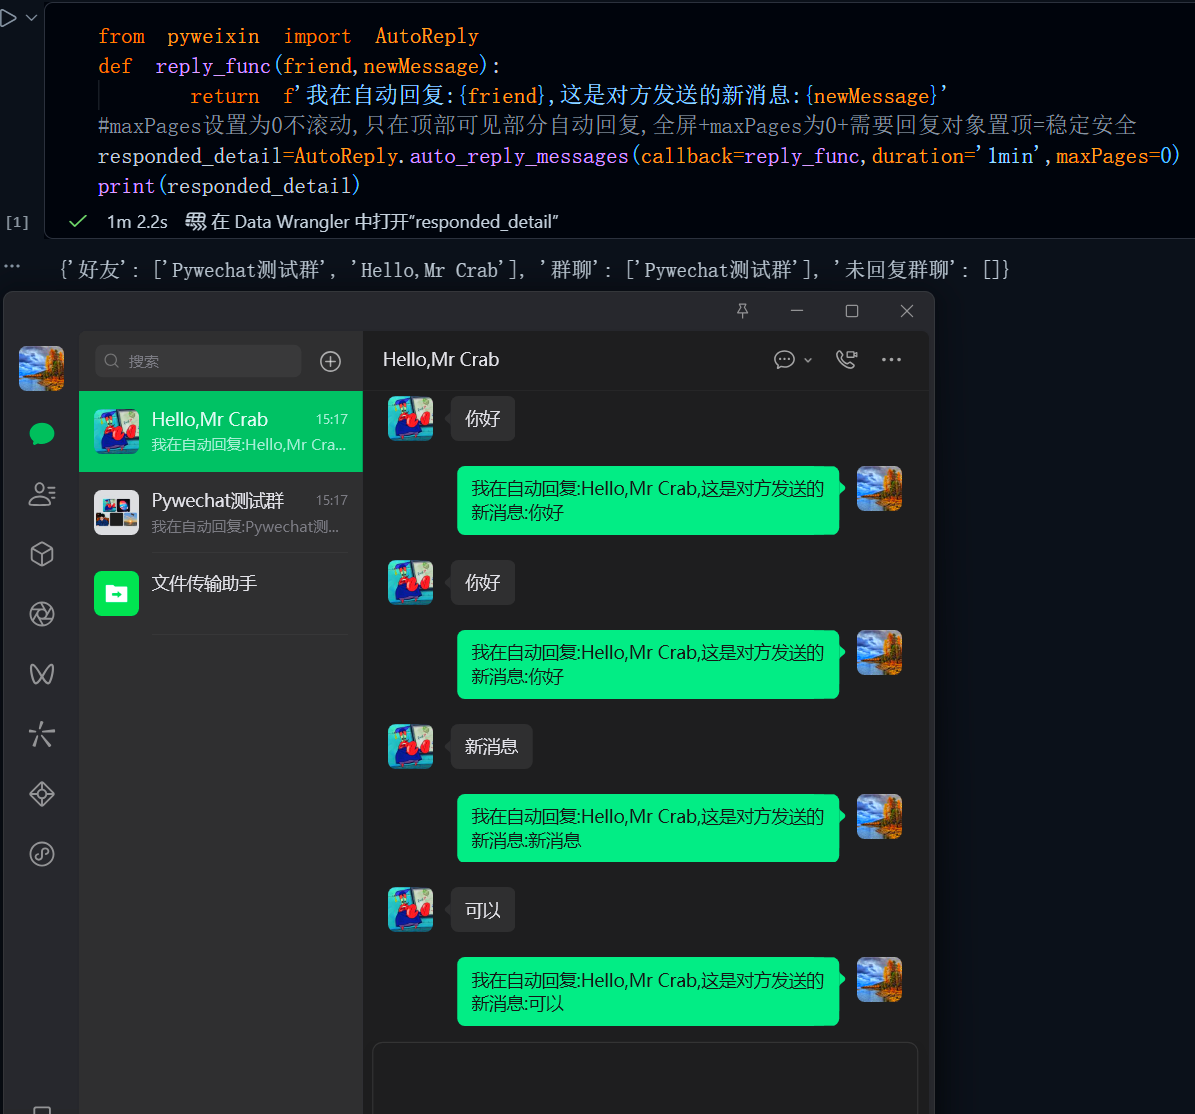Expand the run cell options chevron
The height and width of the screenshot is (1114, 1195).
31,18
